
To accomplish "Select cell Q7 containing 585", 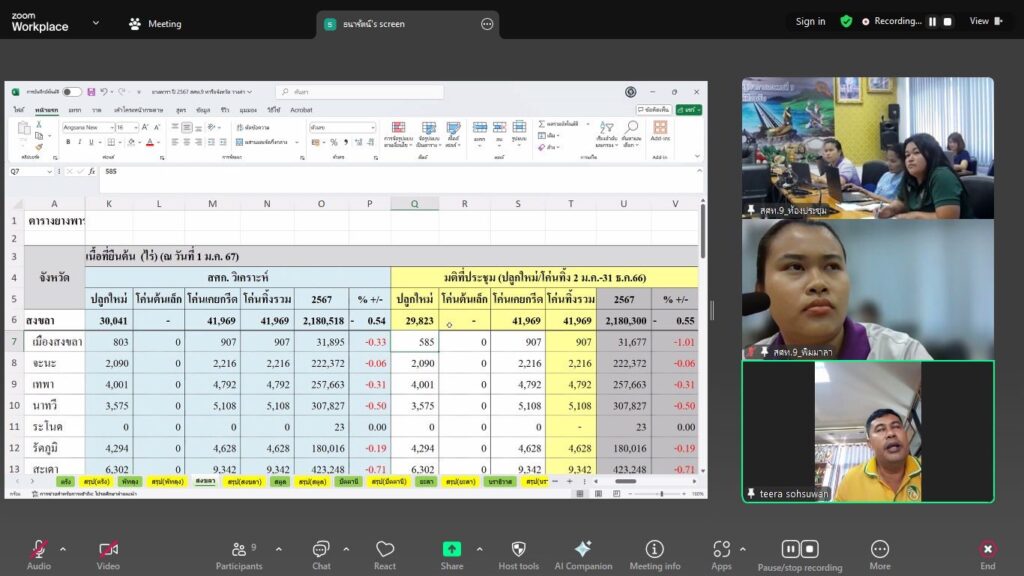I will 414,342.
